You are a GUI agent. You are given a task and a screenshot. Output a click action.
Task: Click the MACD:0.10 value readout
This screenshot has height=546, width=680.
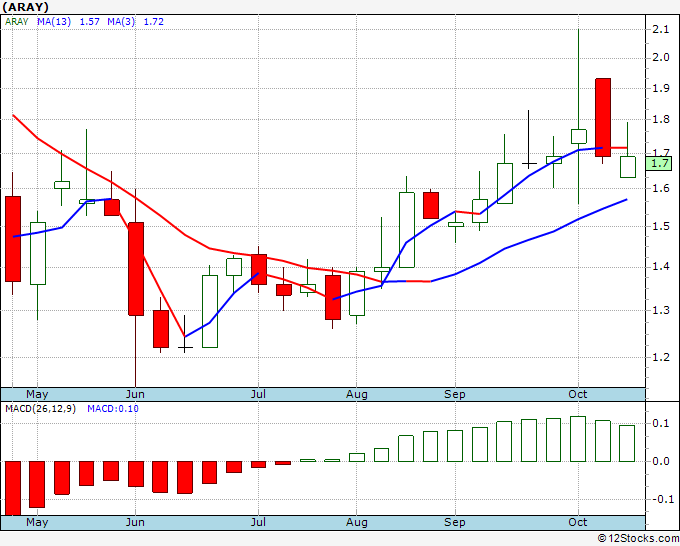[x=113, y=409]
